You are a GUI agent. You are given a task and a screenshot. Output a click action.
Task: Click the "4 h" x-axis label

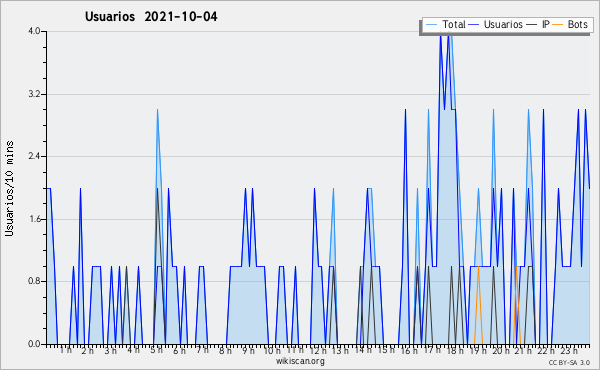134,350
